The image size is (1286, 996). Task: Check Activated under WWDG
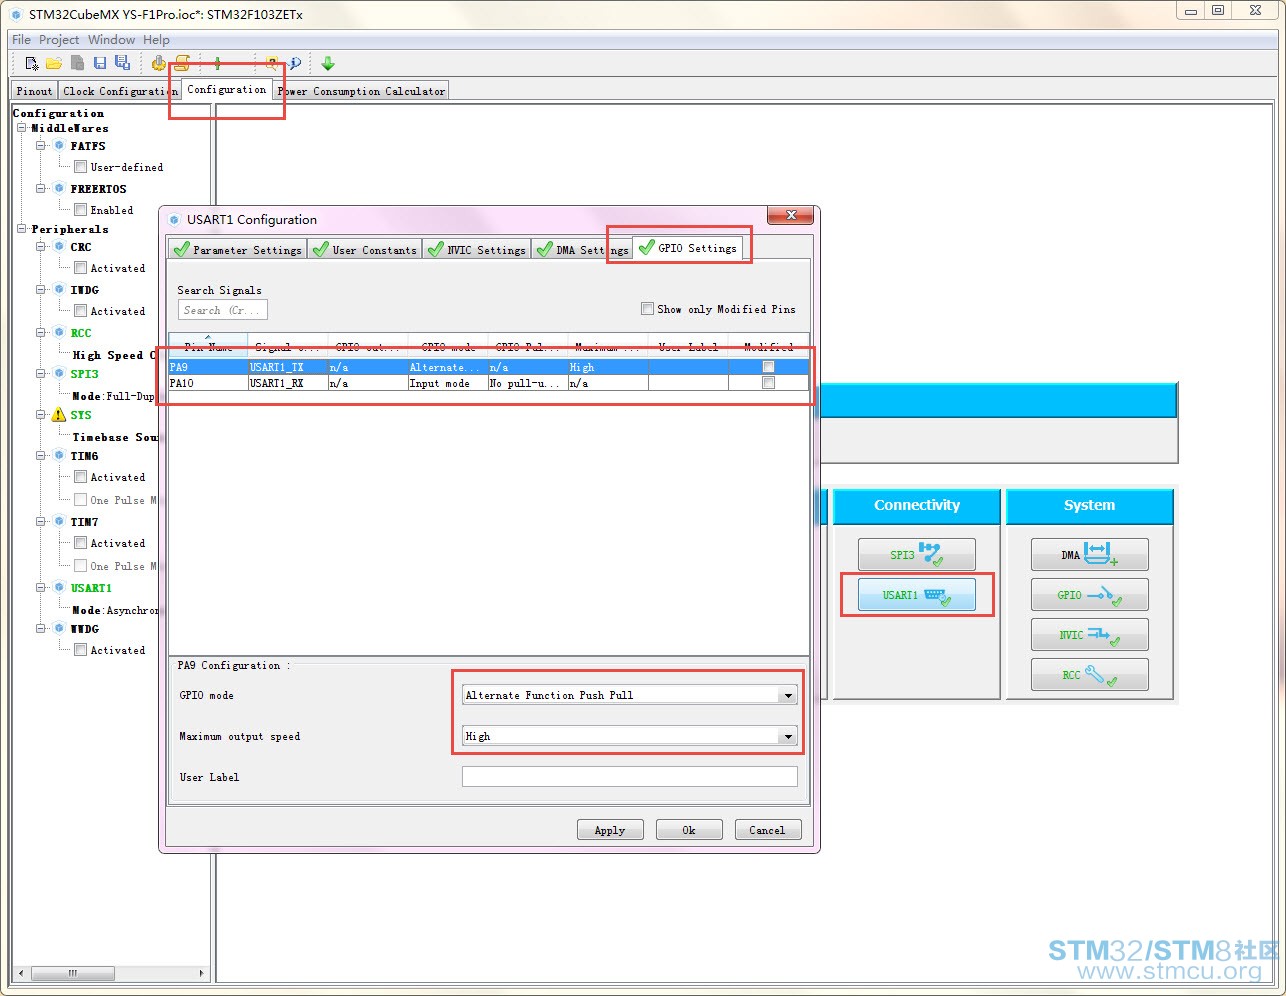81,650
